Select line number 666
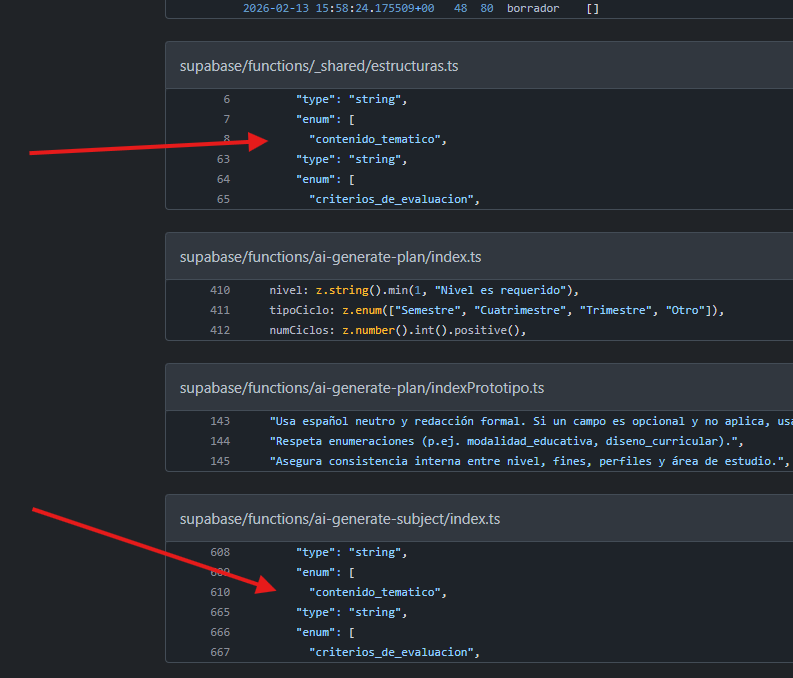 tap(220, 632)
